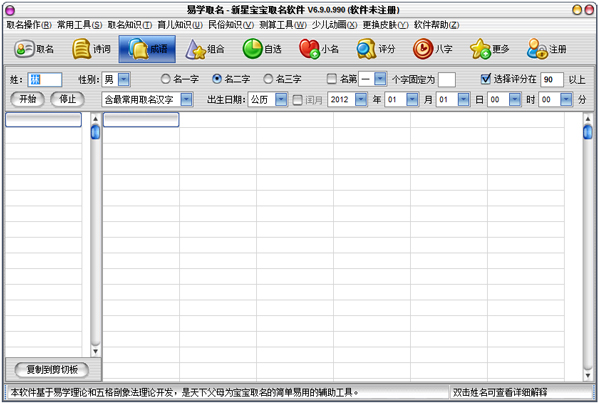600x404 pixels.
Task: Select the 诗词 poetry tool
Action: (91, 49)
